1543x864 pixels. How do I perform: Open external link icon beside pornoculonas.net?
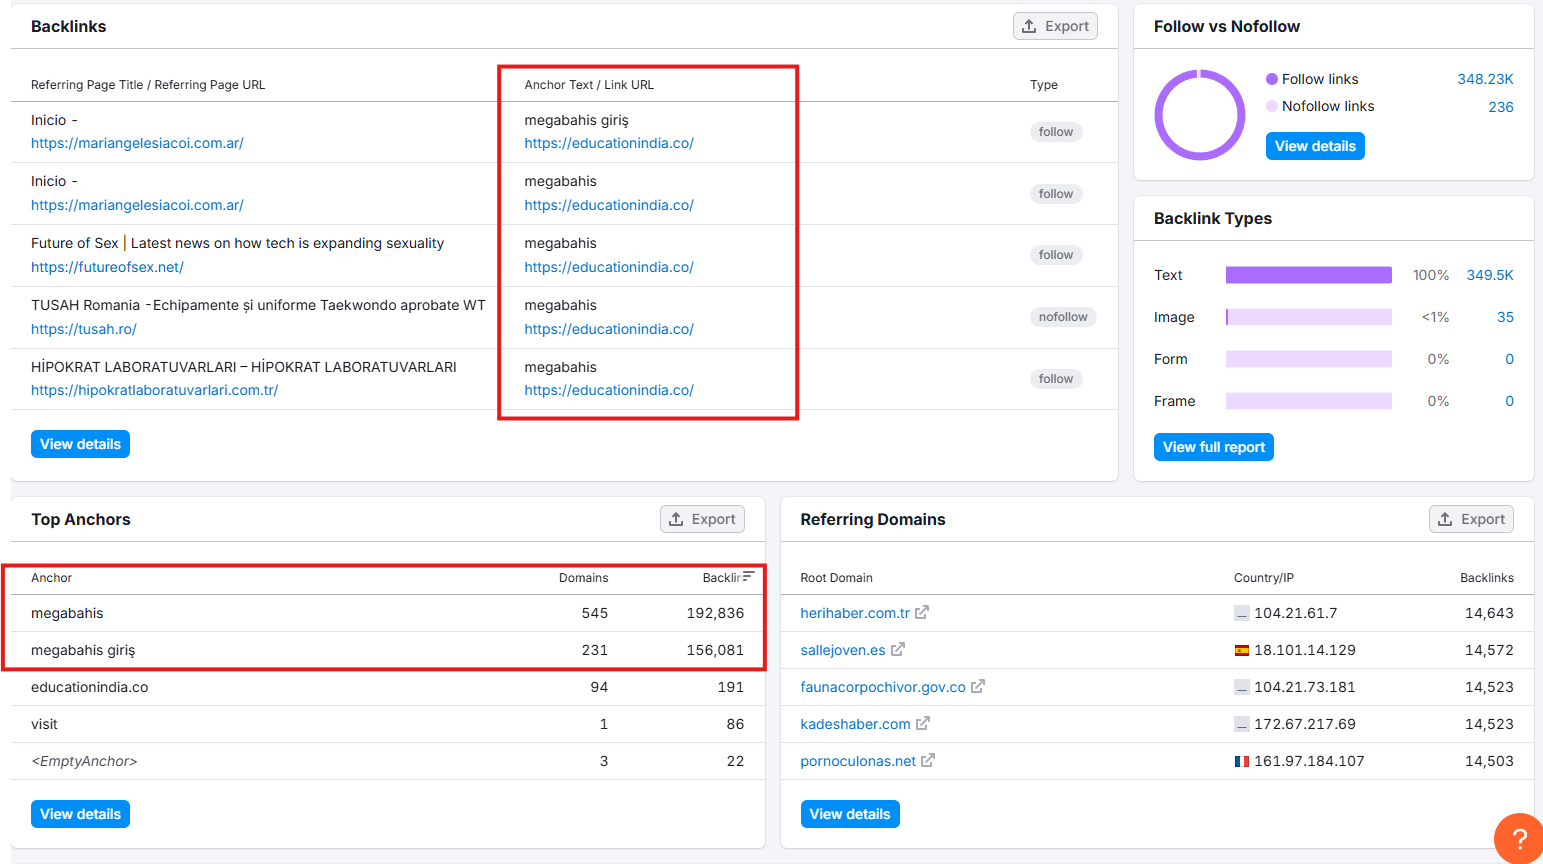click(928, 760)
